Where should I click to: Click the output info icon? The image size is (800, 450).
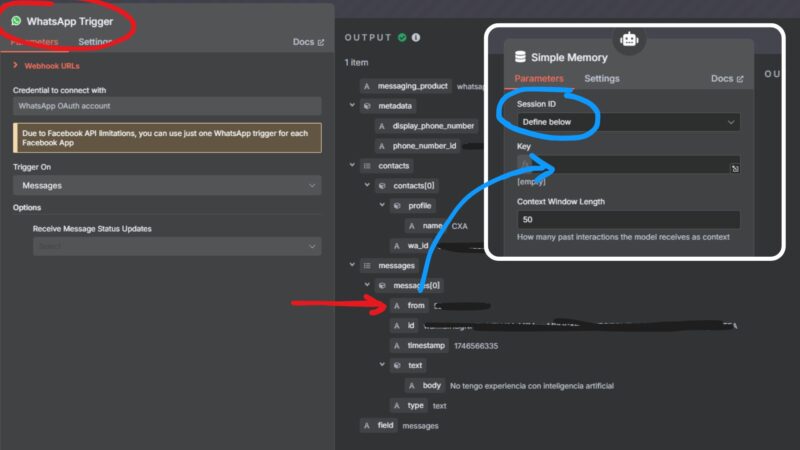coord(416,37)
